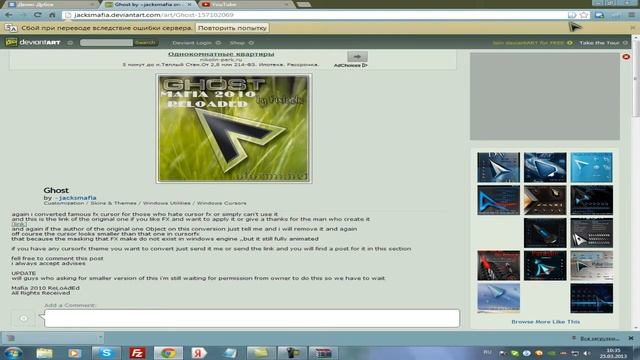Reload the page with the refresh icon
Viewport: 640px width, 360px height.
(38, 15)
